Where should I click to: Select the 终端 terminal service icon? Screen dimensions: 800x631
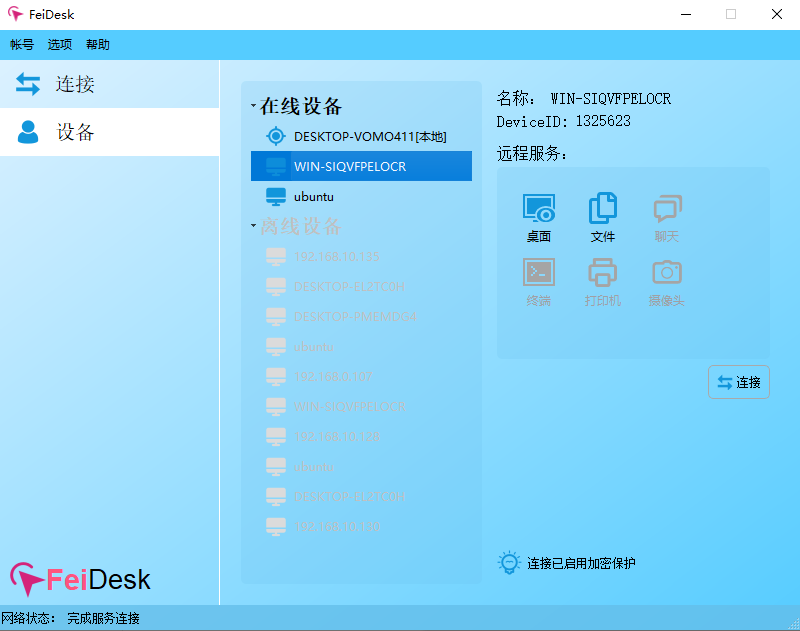[539, 282]
